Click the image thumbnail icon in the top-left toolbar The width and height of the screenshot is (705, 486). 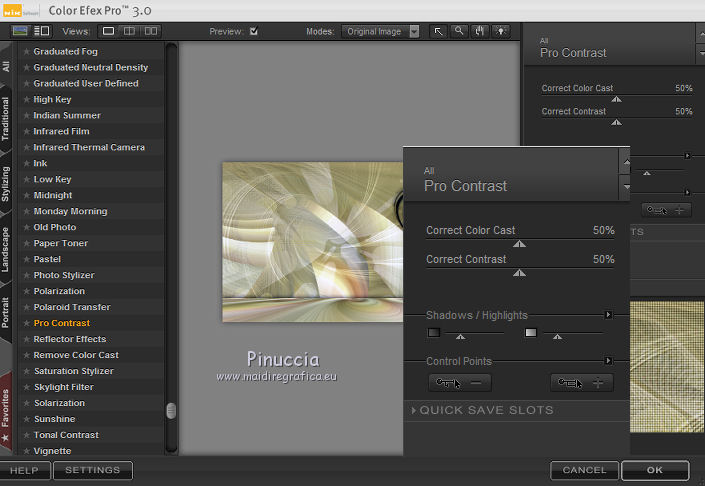20,31
